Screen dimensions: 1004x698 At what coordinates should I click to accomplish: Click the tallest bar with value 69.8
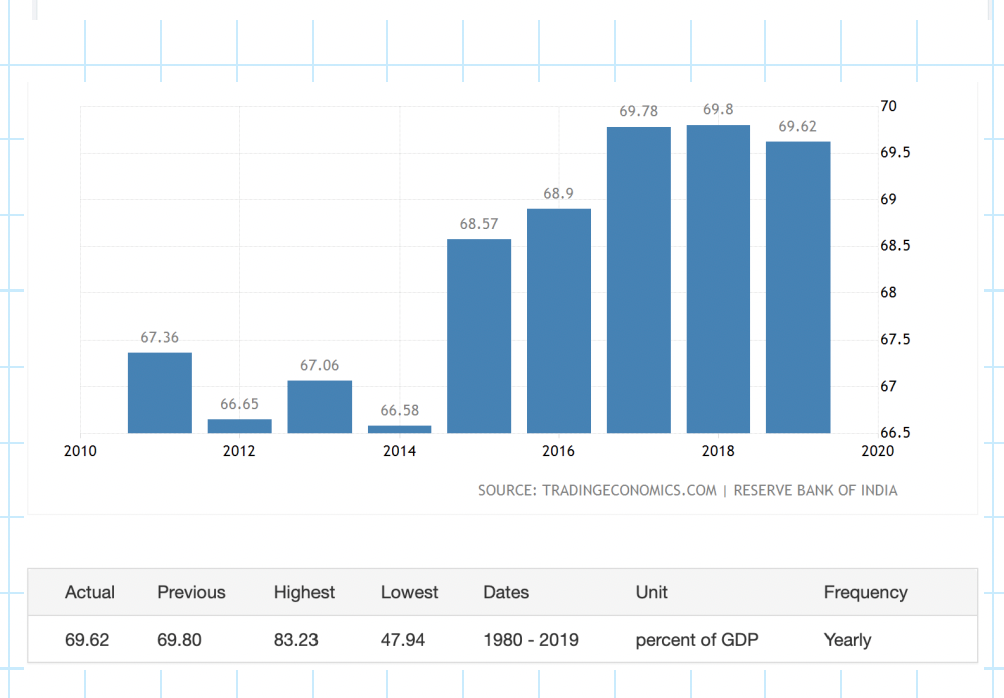[718, 279]
